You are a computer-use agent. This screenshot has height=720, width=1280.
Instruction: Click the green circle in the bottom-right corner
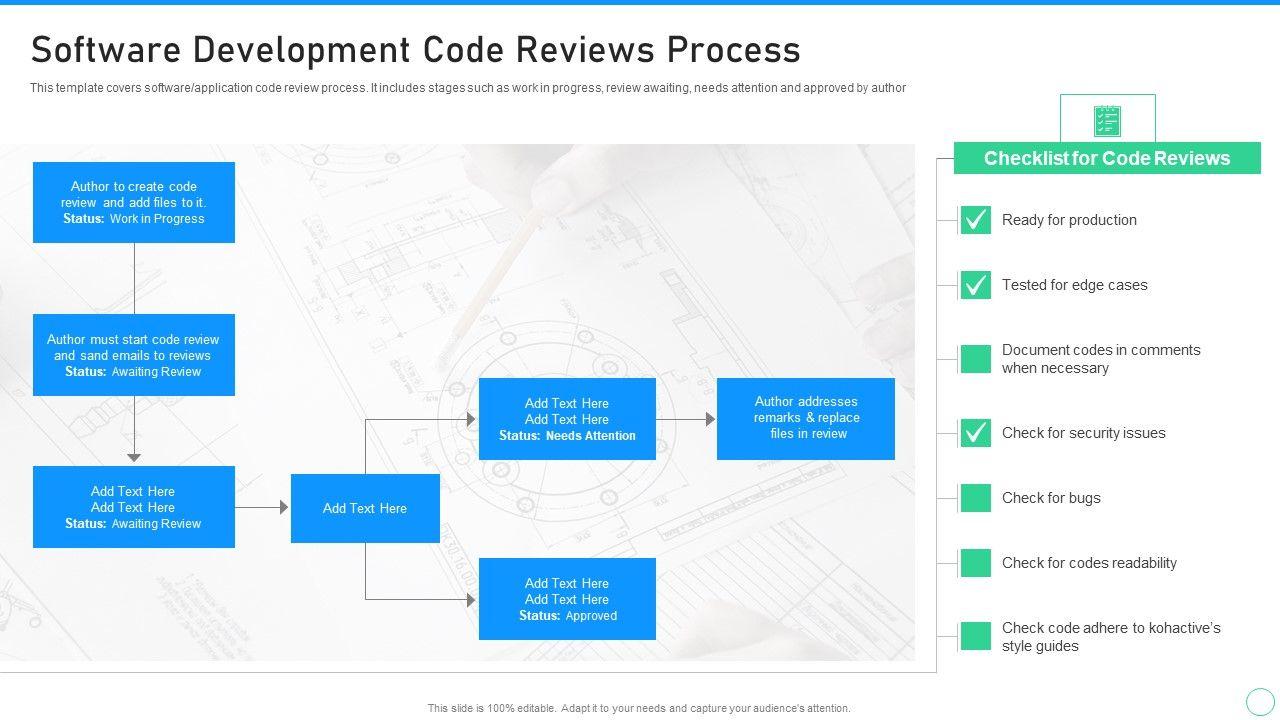tap(1260, 701)
